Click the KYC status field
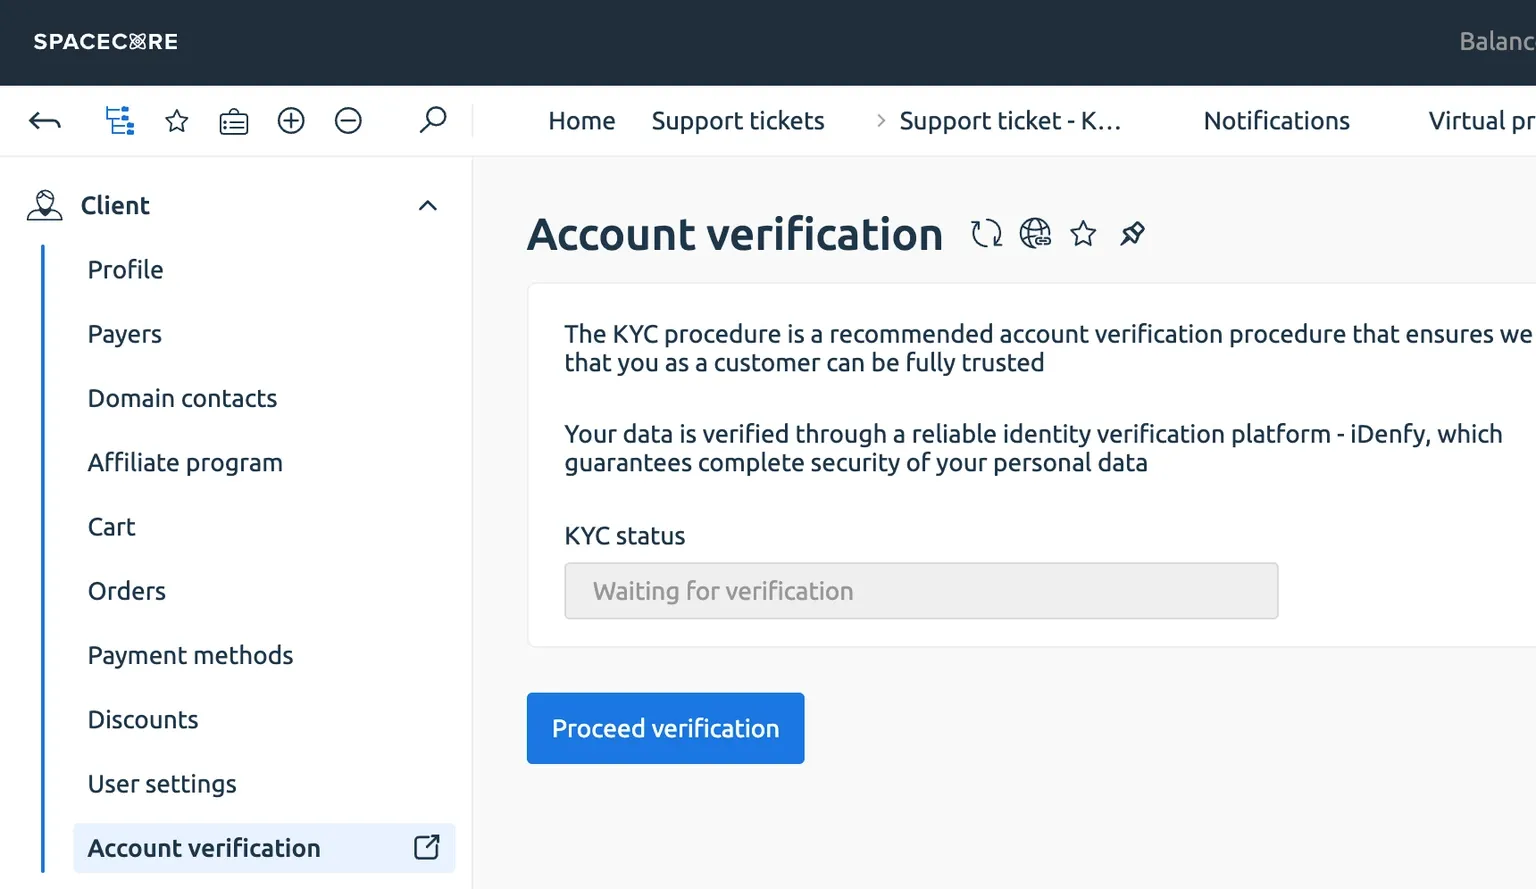 [x=921, y=591]
